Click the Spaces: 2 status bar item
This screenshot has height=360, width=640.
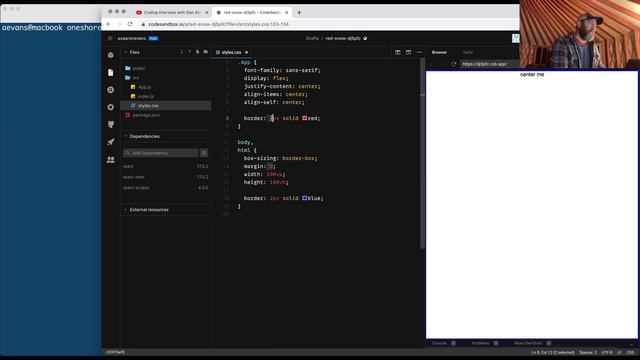(x=588, y=352)
